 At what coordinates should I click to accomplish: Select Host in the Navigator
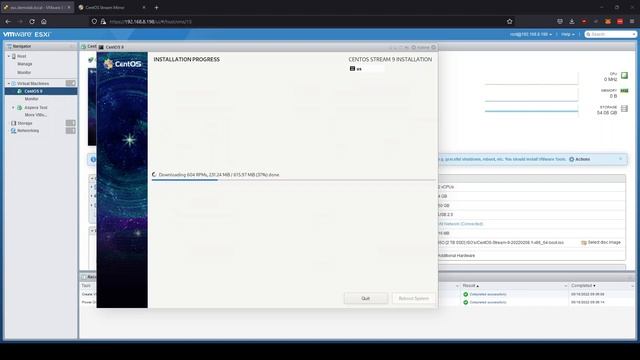click(x=22, y=56)
